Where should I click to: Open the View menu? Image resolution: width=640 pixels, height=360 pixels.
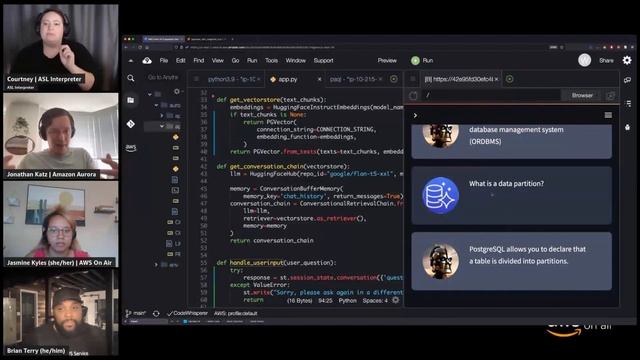218,60
